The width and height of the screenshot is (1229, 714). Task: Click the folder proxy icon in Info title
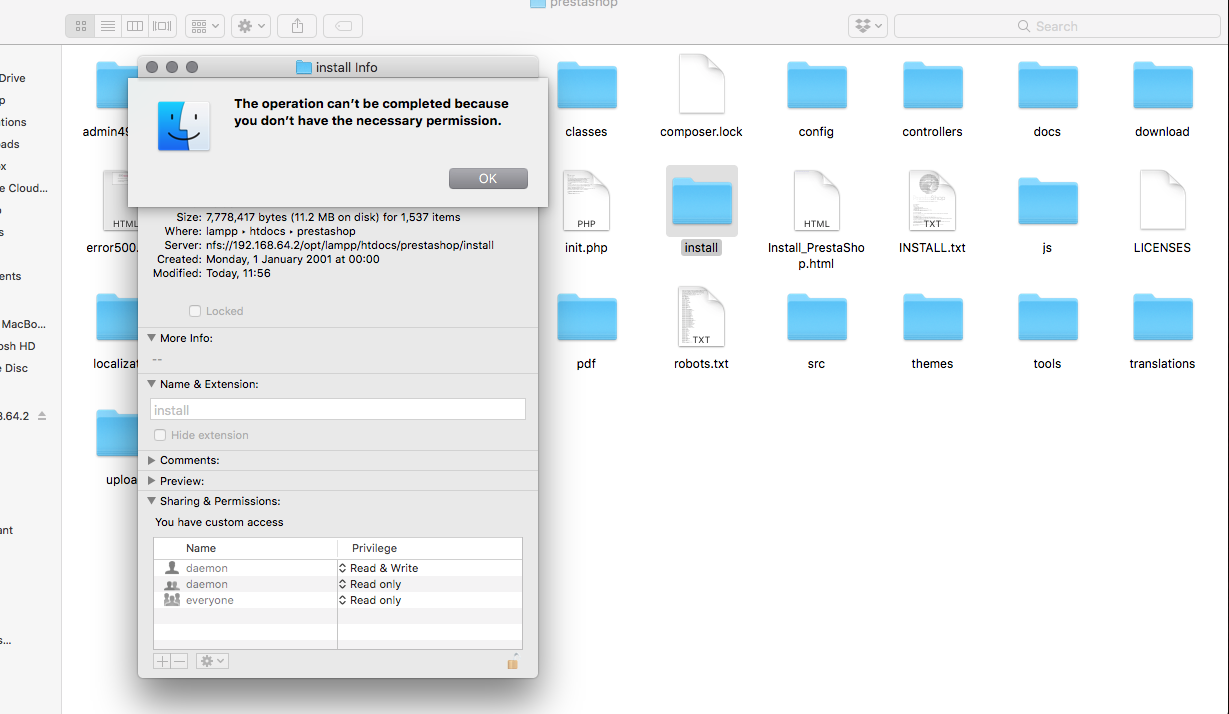pos(304,67)
